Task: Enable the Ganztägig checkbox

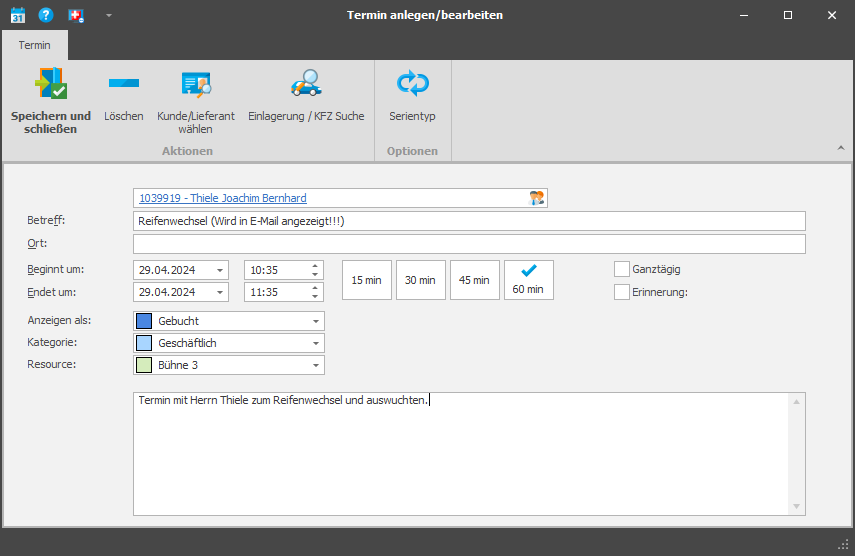Action: click(x=622, y=269)
